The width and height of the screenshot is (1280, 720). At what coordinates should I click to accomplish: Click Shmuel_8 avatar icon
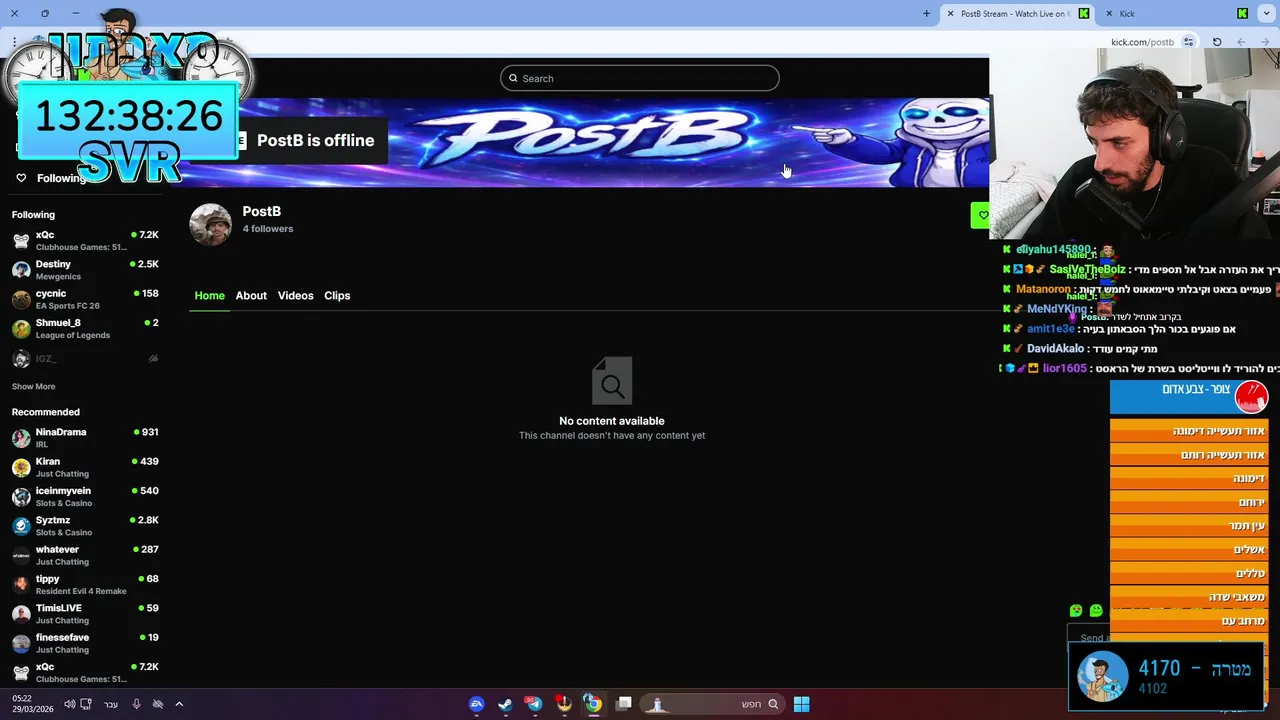(x=21, y=329)
